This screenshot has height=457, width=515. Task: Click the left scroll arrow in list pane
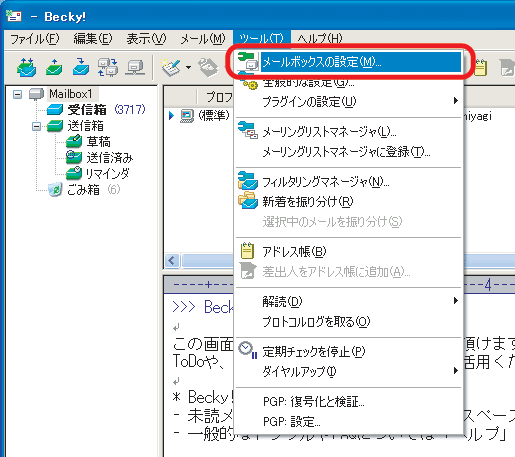coord(172,260)
